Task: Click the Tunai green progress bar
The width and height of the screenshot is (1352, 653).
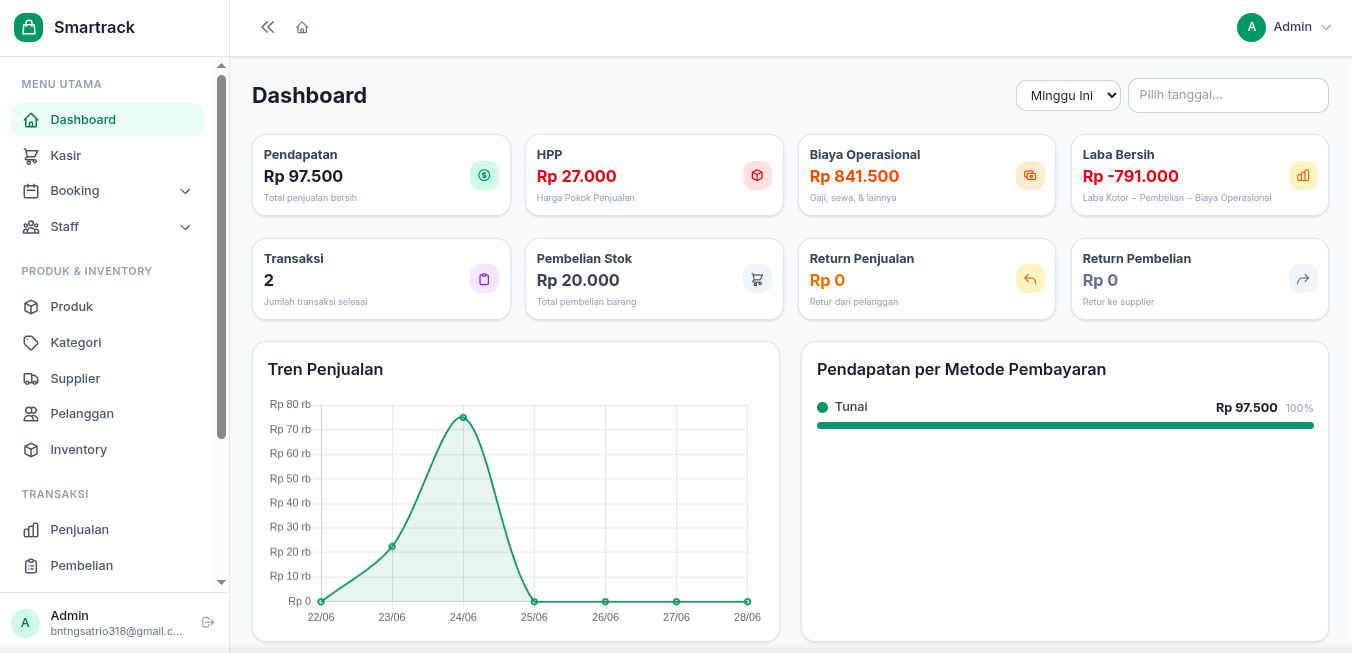Action: [1065, 425]
